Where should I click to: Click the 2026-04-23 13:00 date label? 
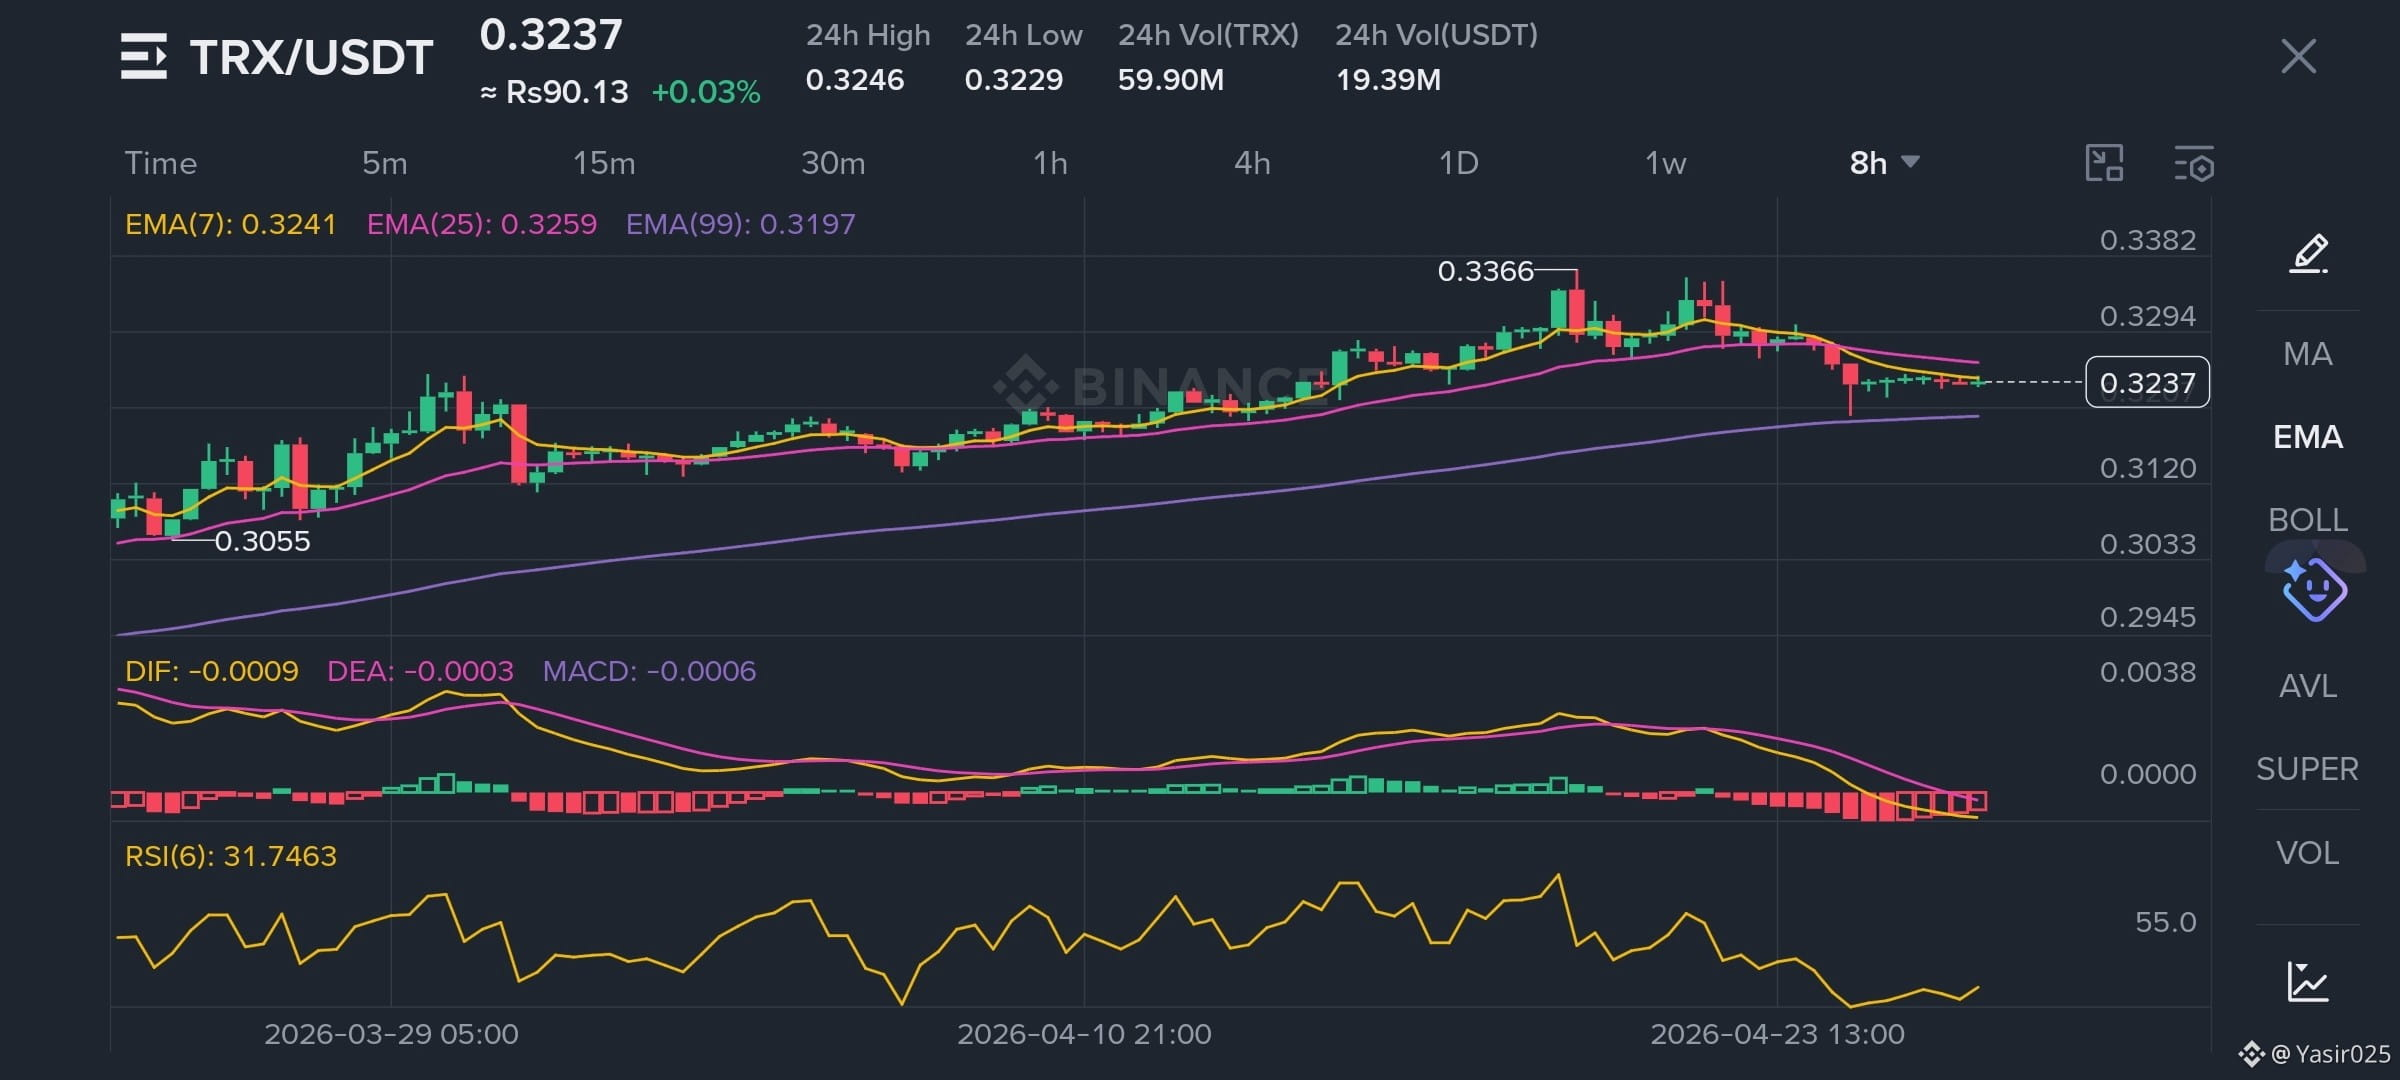click(x=1777, y=1034)
